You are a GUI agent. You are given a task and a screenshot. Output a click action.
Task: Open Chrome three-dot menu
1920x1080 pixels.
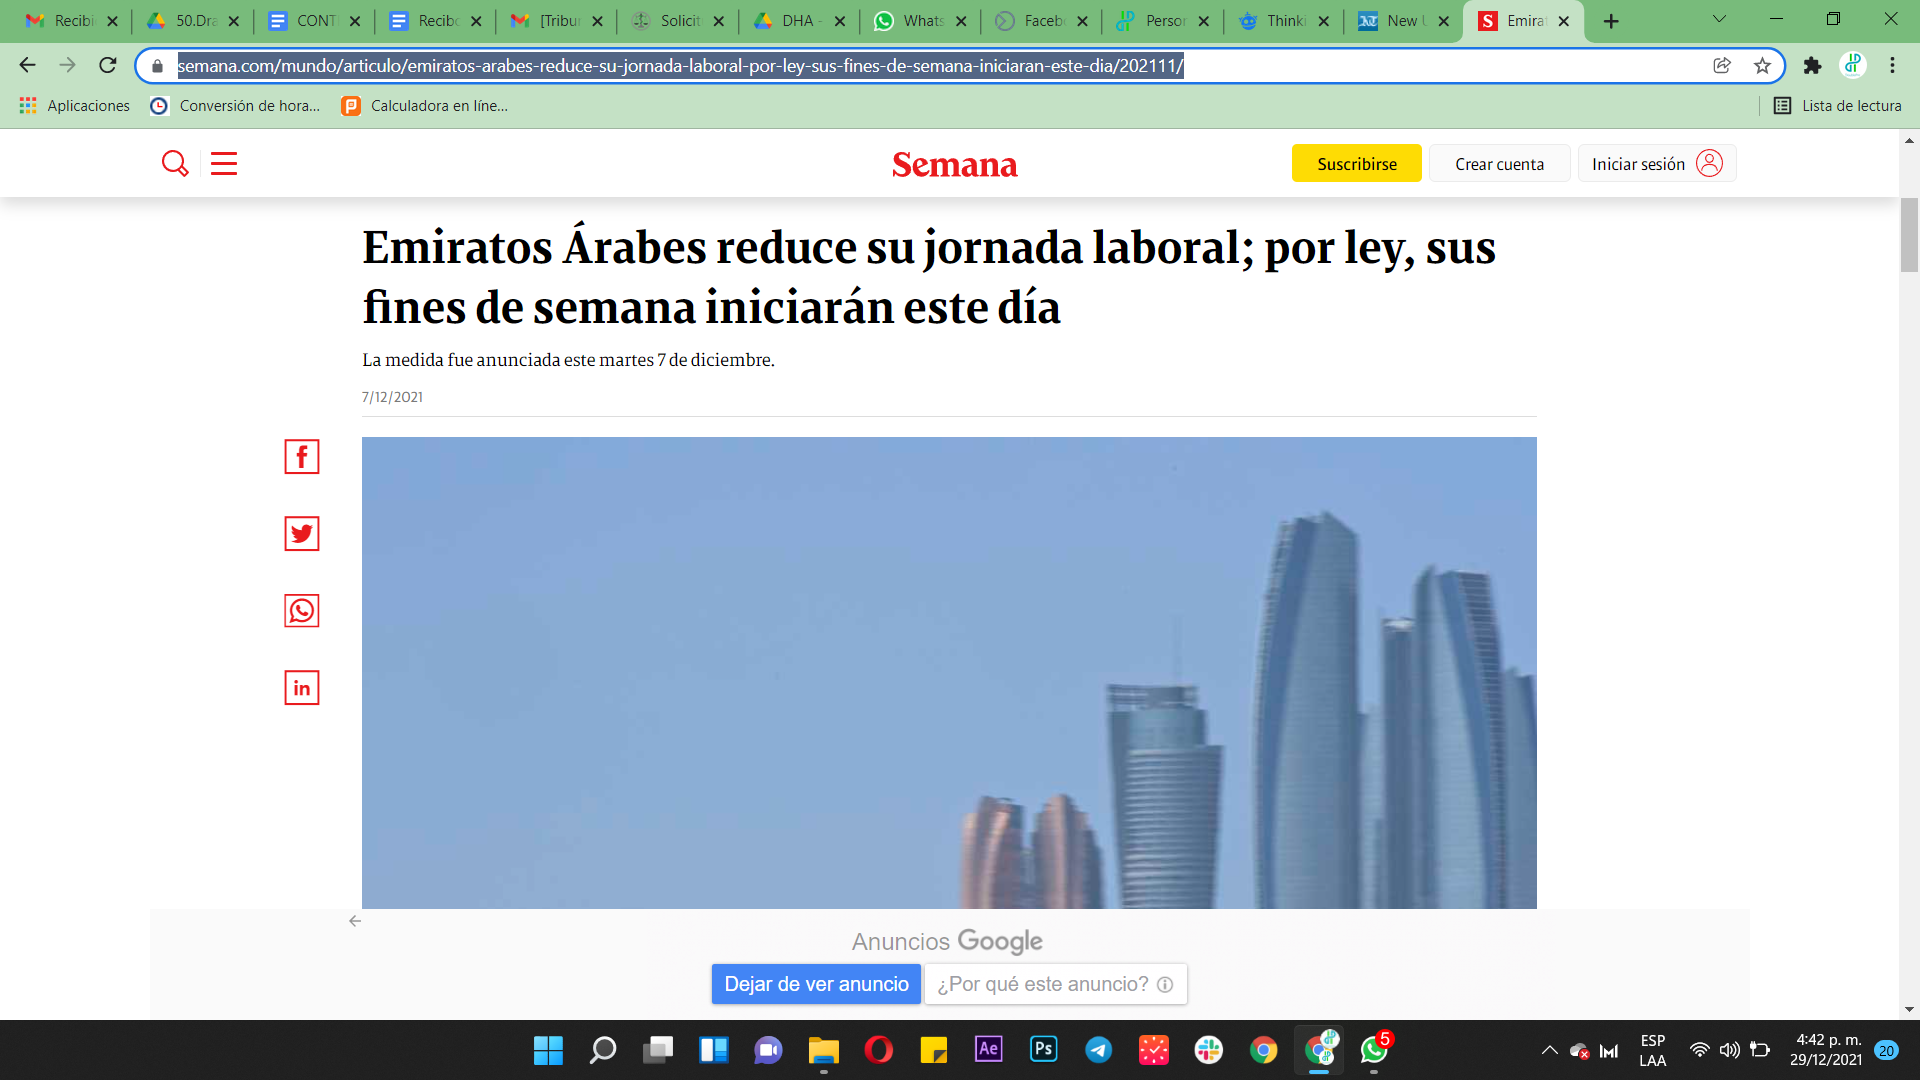1892,66
